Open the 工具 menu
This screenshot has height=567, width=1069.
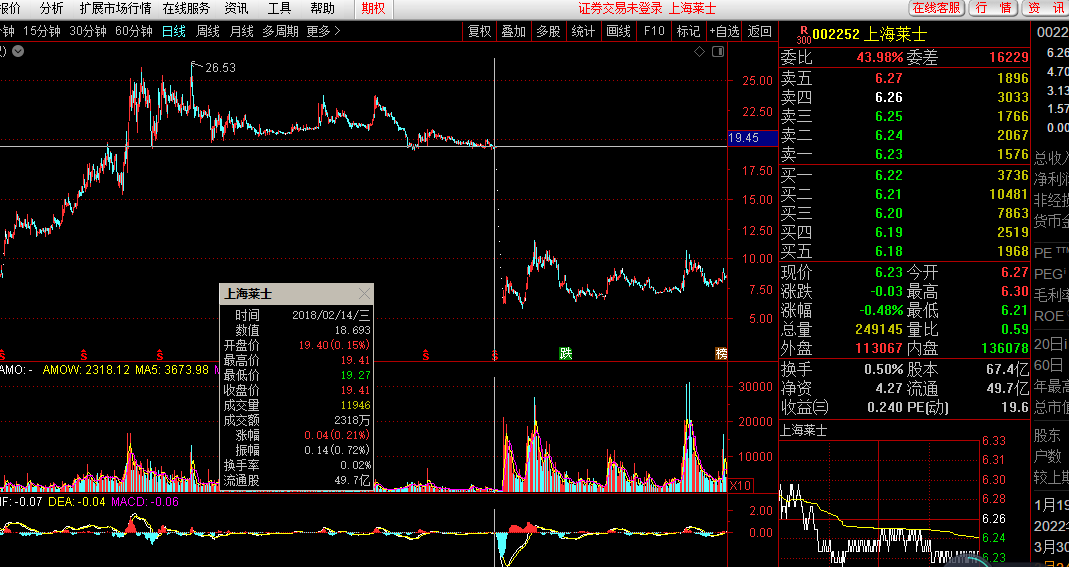(x=279, y=8)
